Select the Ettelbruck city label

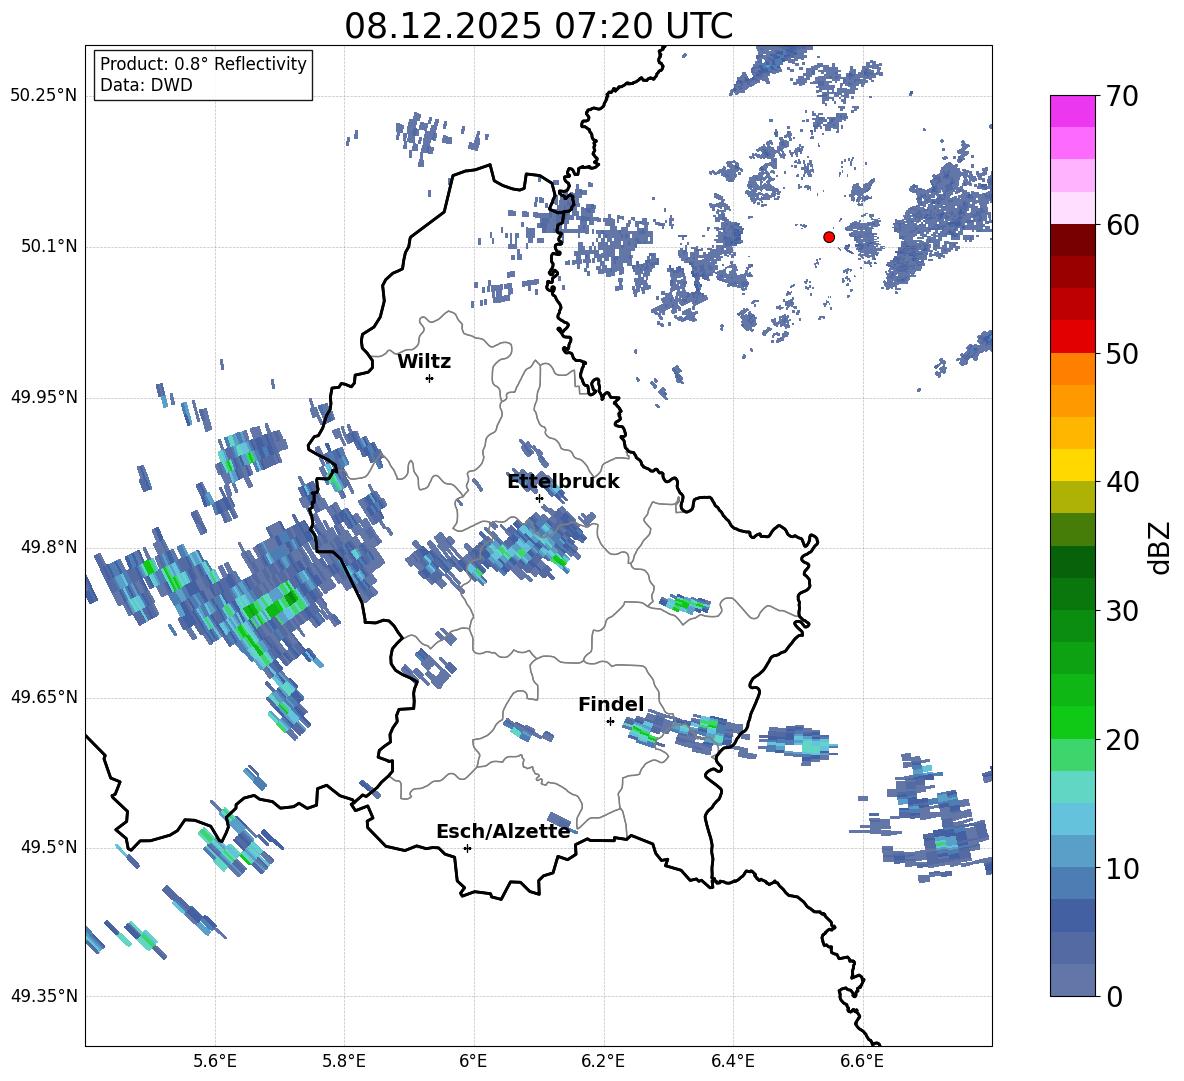(563, 482)
